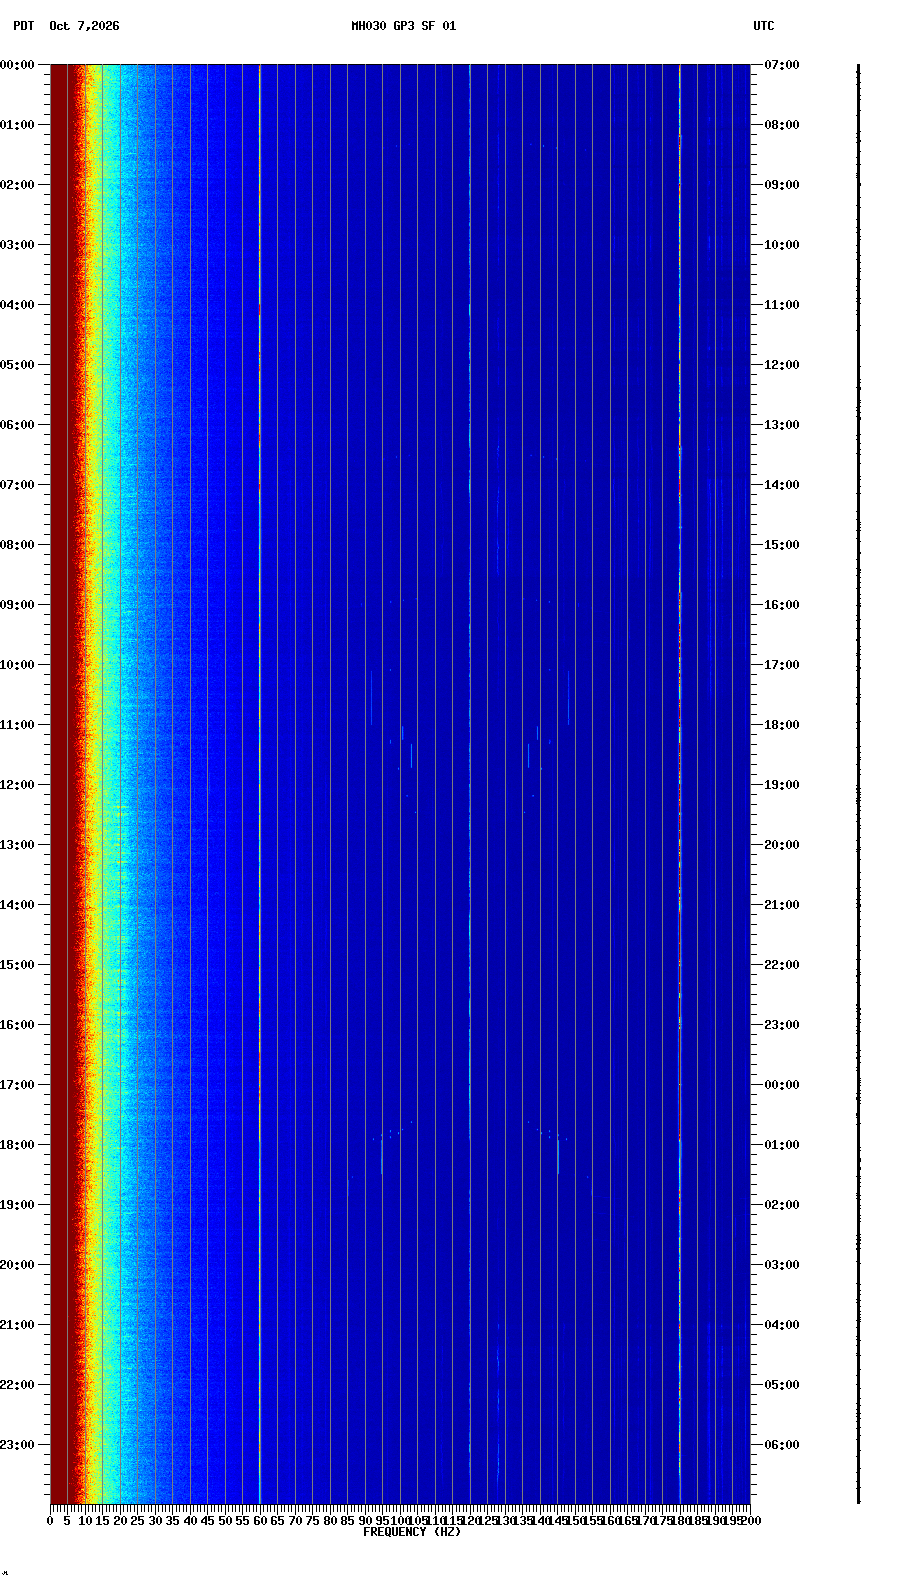
Task: Click the 03:00 label on UTC axis
Action: pyautogui.click(x=782, y=1265)
